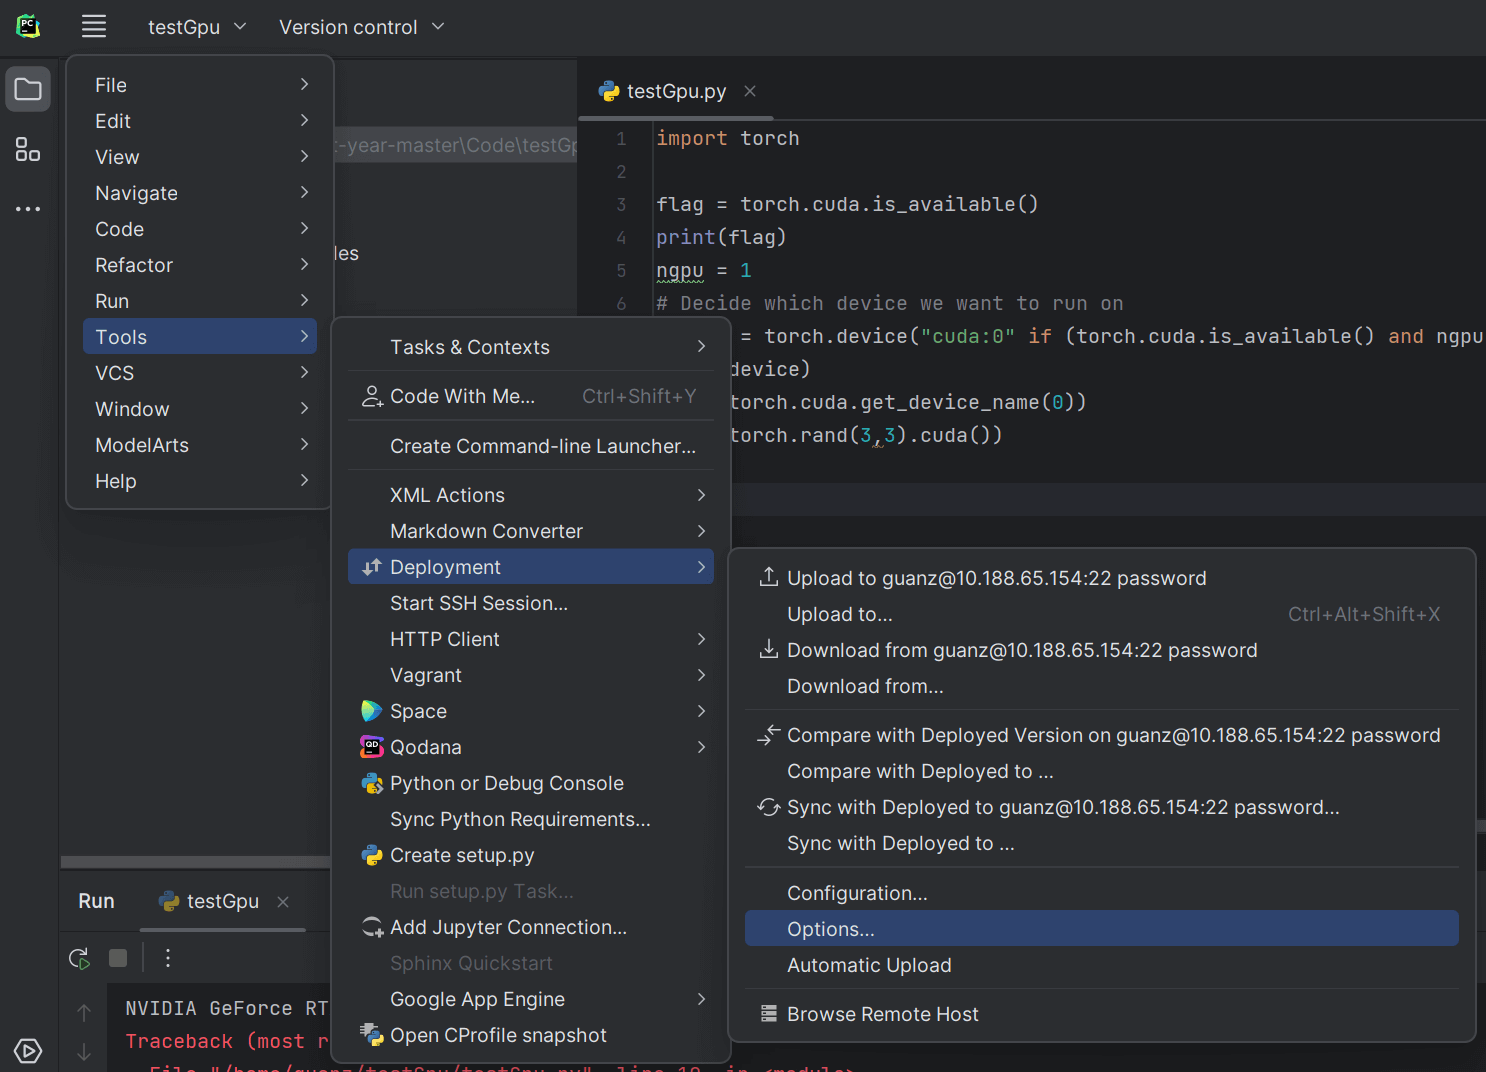Choose Download from... entry
1486x1072 pixels.
(x=1102, y=686)
